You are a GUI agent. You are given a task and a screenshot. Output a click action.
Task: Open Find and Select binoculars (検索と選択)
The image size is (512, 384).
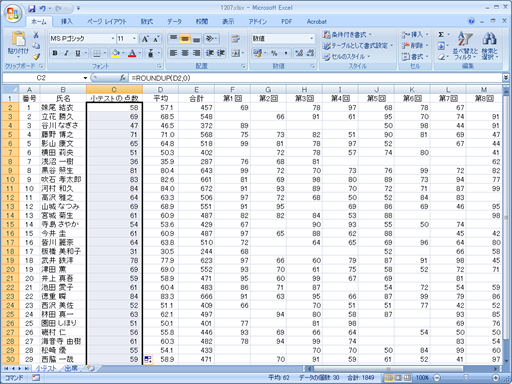(x=489, y=46)
